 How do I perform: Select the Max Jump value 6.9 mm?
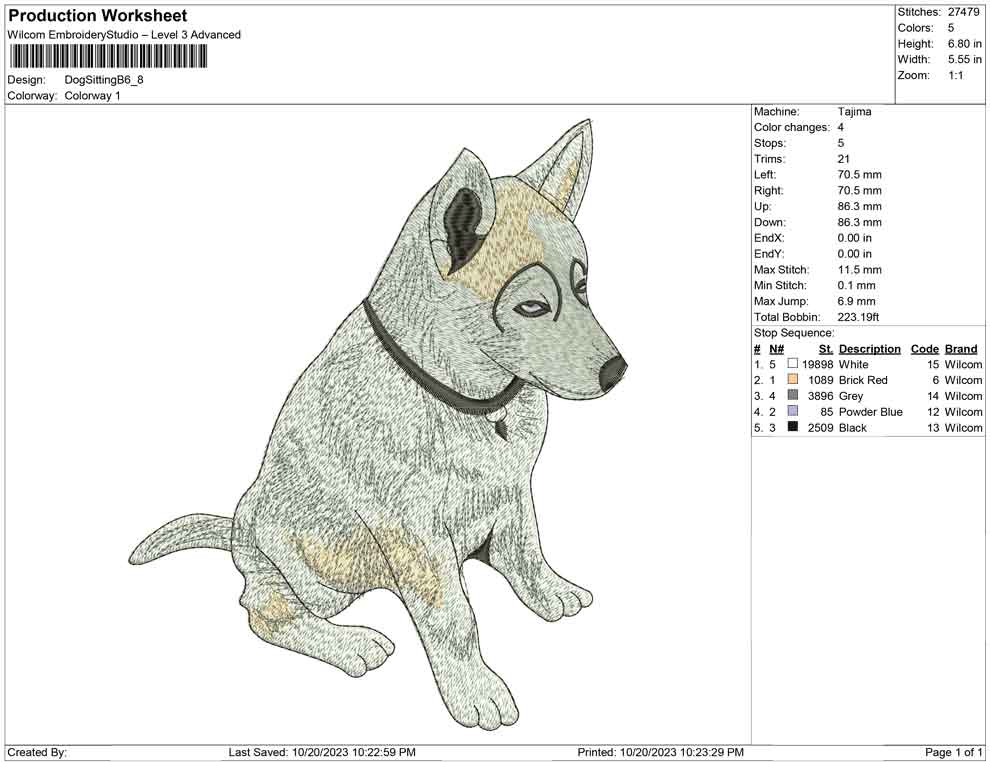pyautogui.click(x=856, y=301)
